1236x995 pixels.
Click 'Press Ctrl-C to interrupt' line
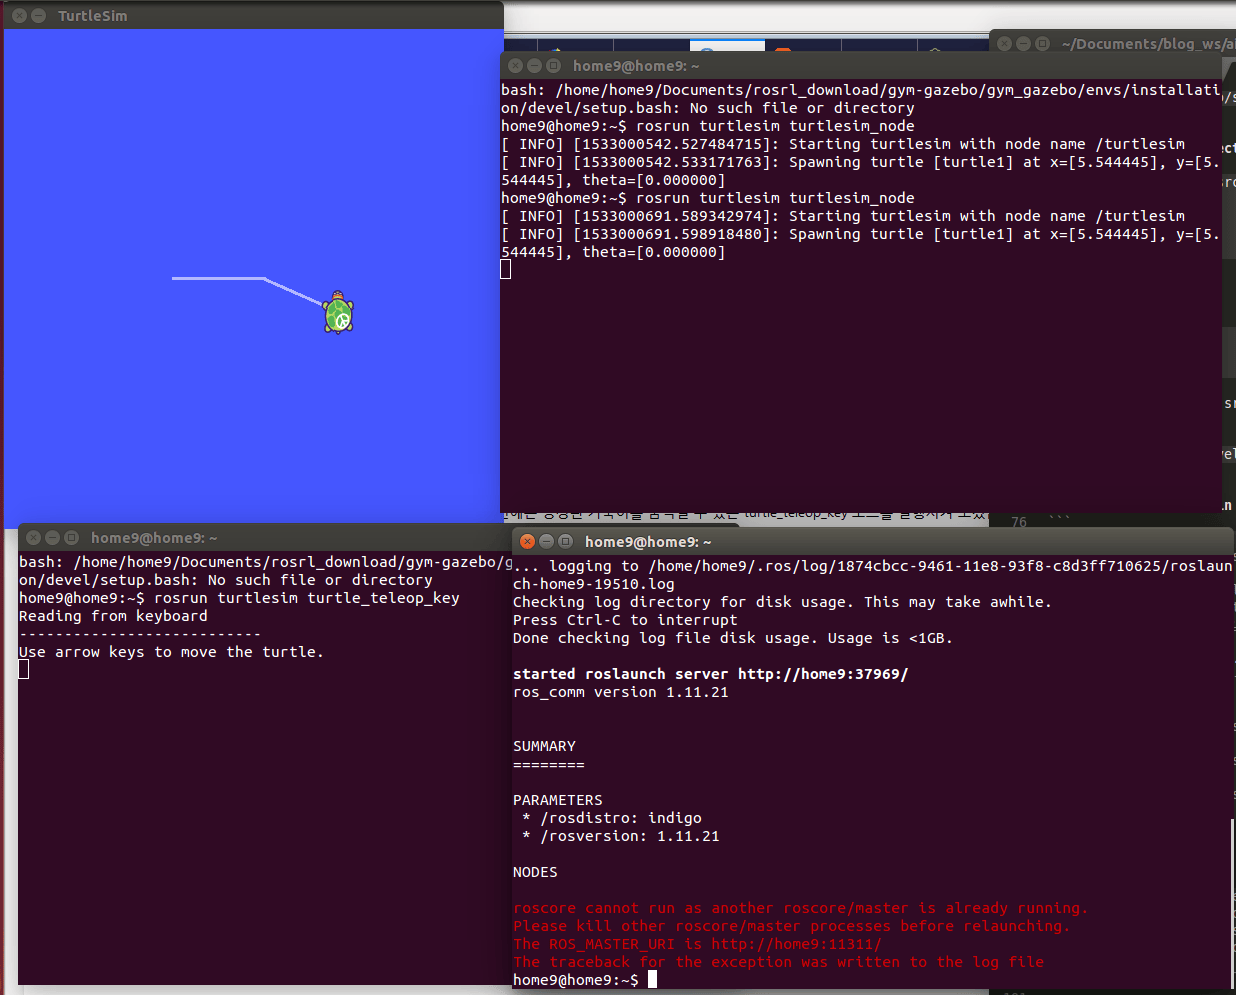click(625, 620)
